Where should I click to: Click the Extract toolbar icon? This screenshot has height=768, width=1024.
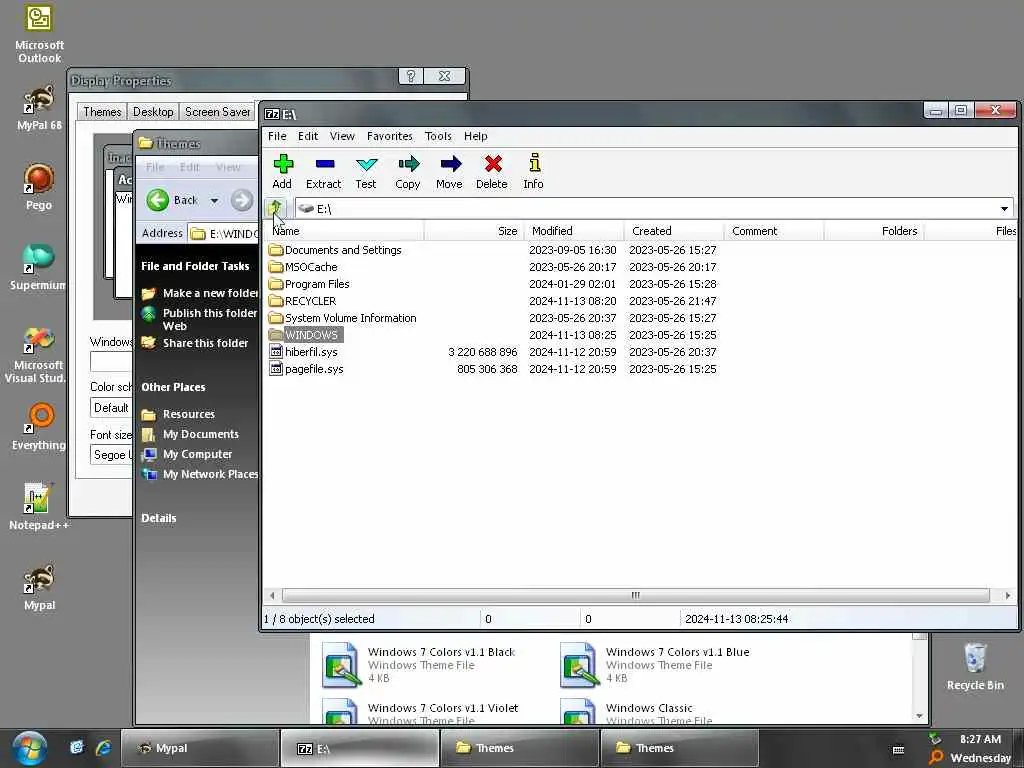coord(324,172)
